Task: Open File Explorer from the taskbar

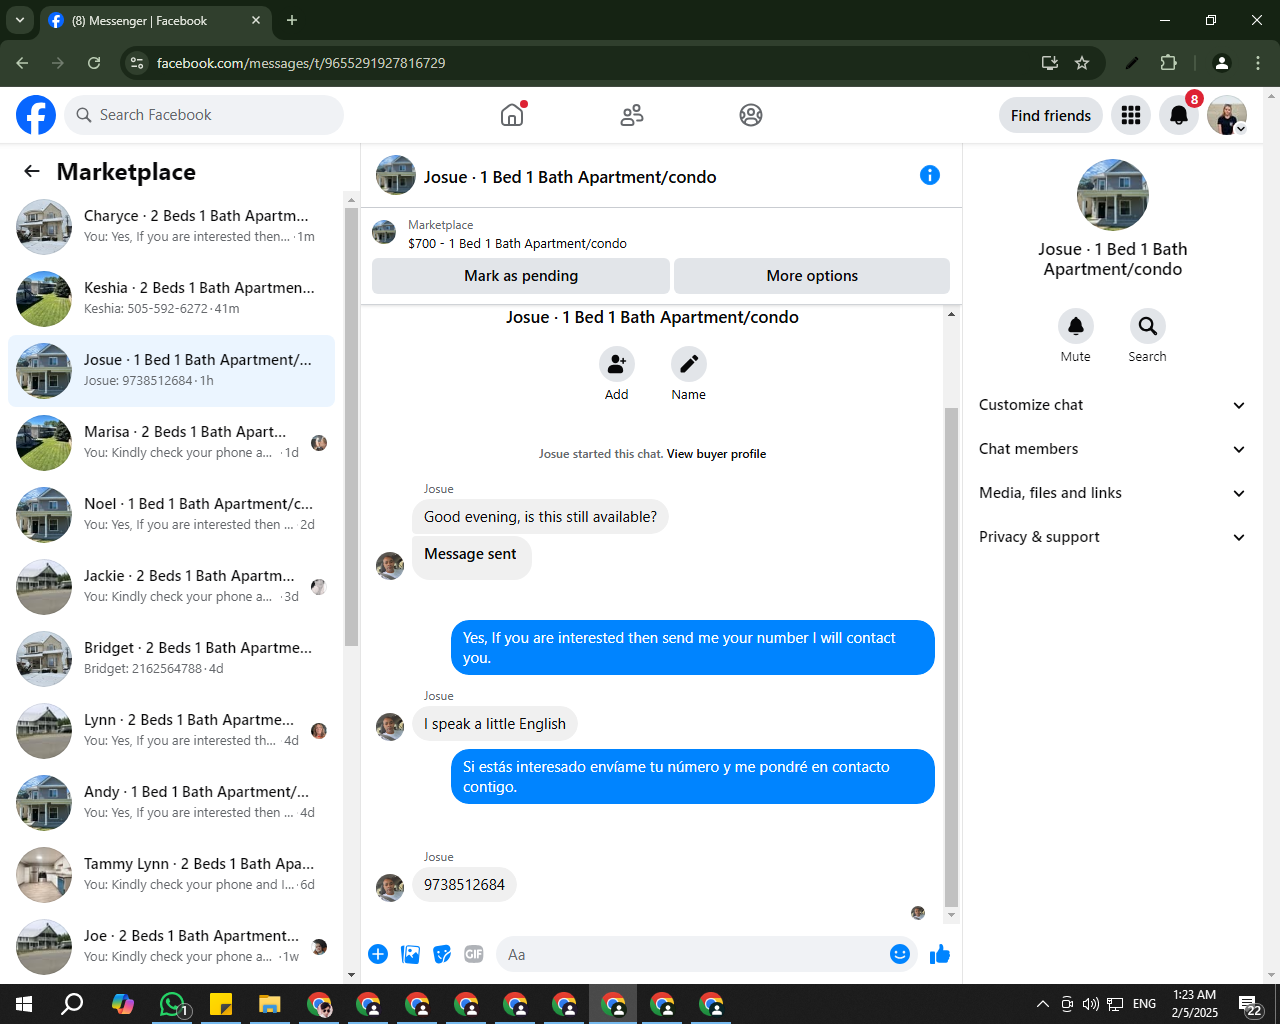Action: pyautogui.click(x=270, y=1004)
